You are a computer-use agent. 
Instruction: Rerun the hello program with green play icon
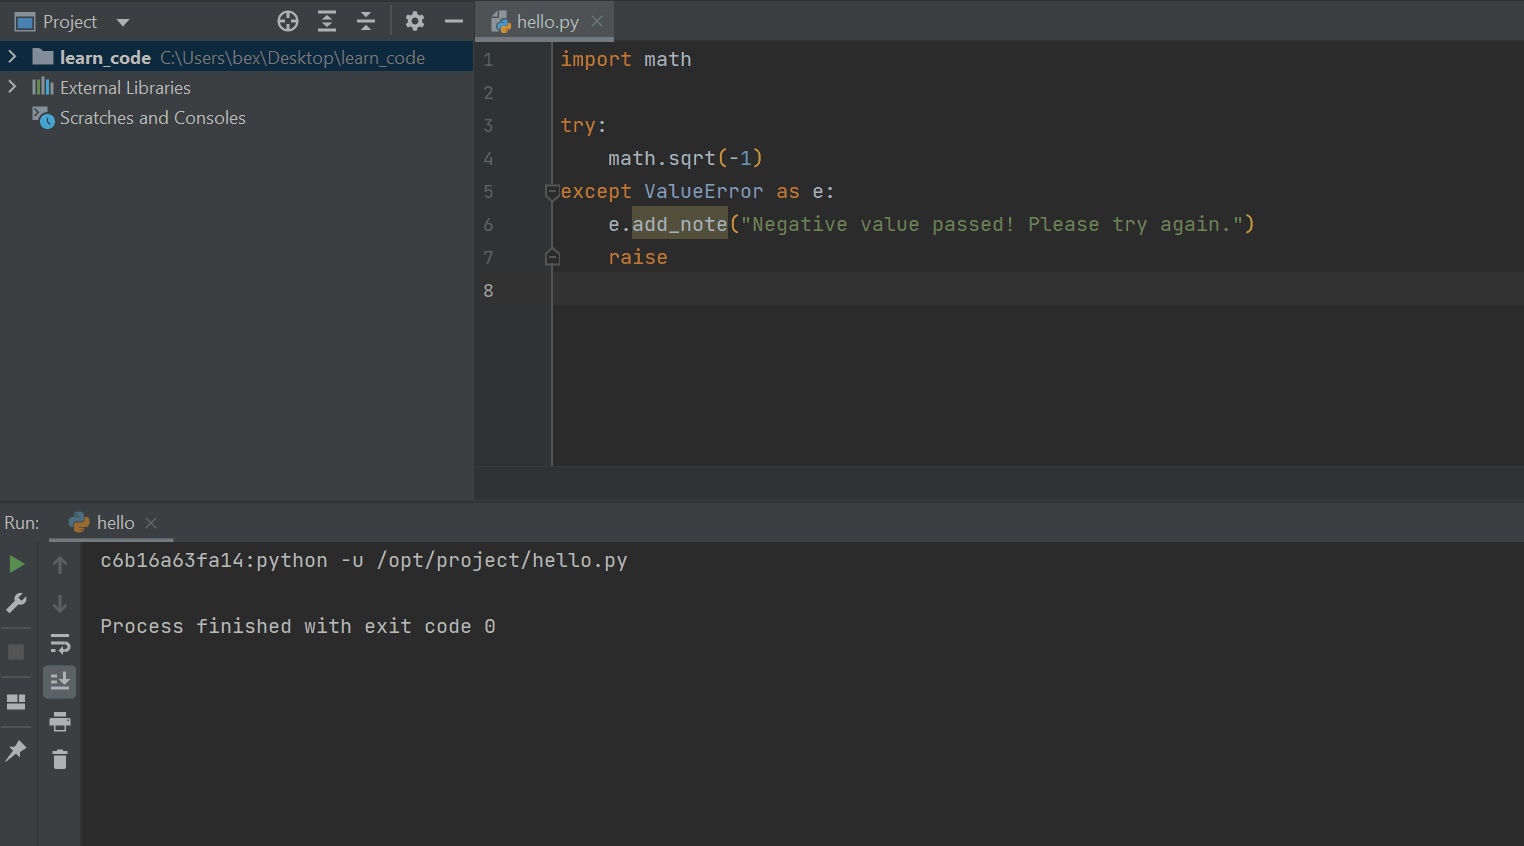(16, 563)
